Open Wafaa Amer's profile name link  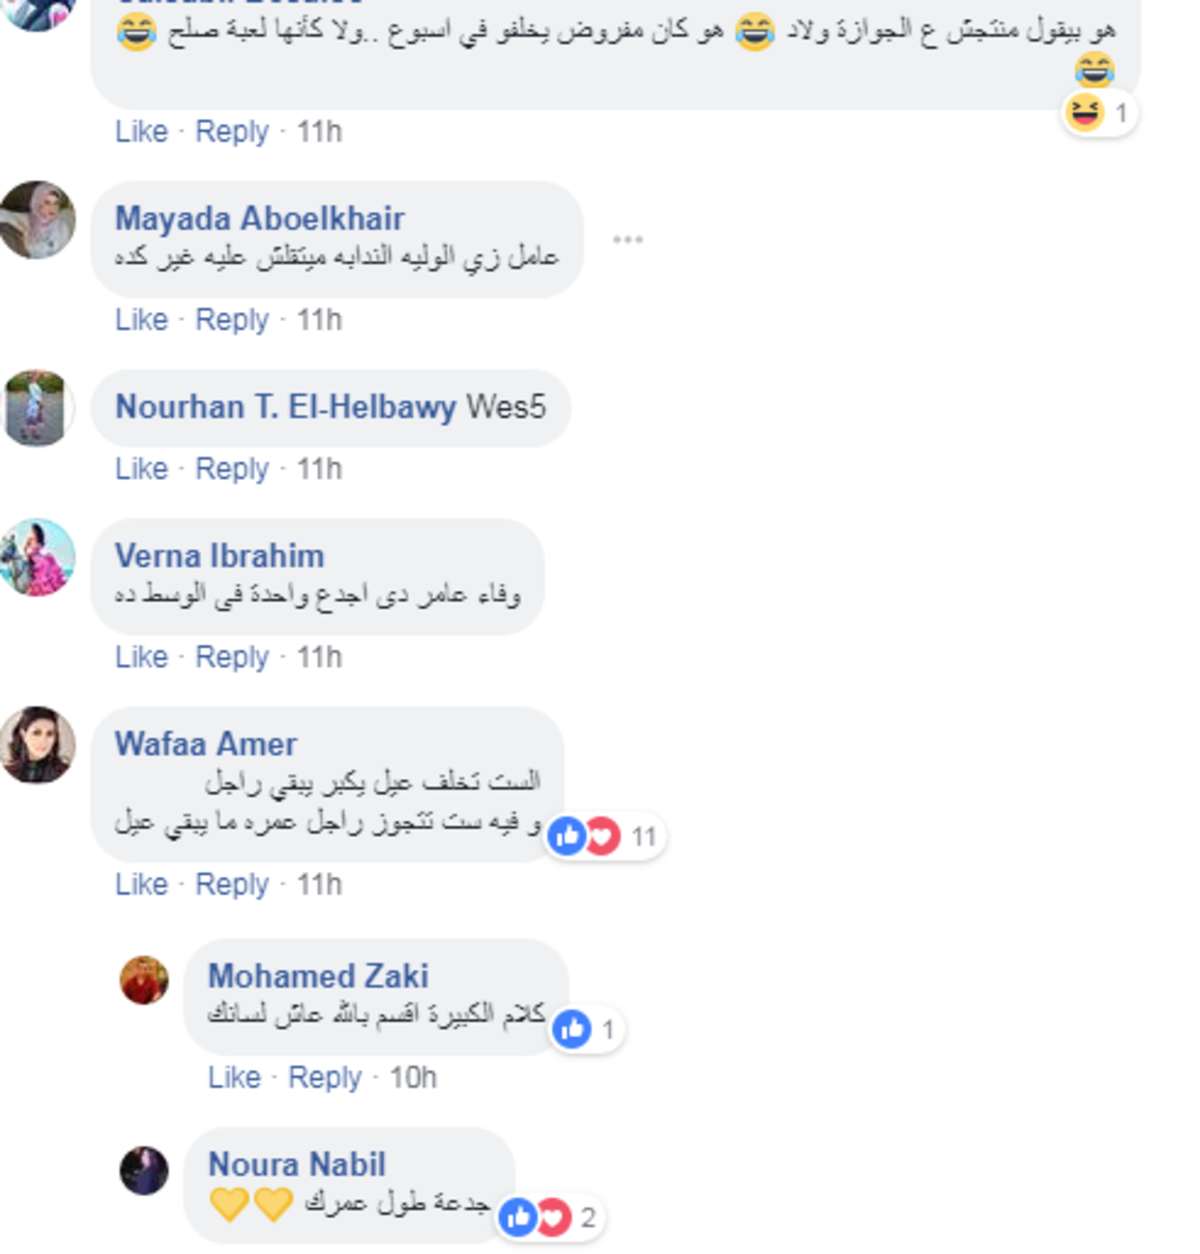(x=206, y=744)
